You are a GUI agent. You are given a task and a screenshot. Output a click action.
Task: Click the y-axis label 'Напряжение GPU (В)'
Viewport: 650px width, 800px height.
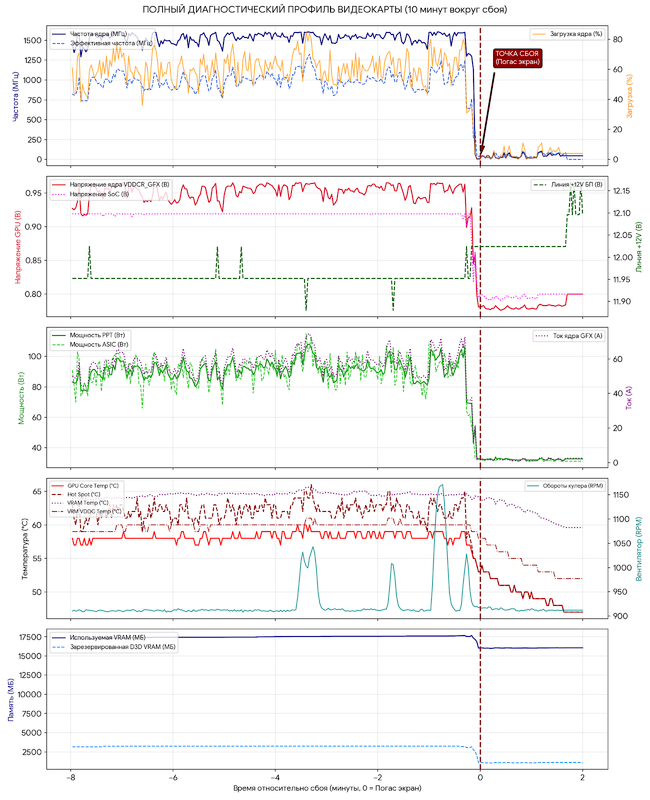pyautogui.click(x=17, y=246)
